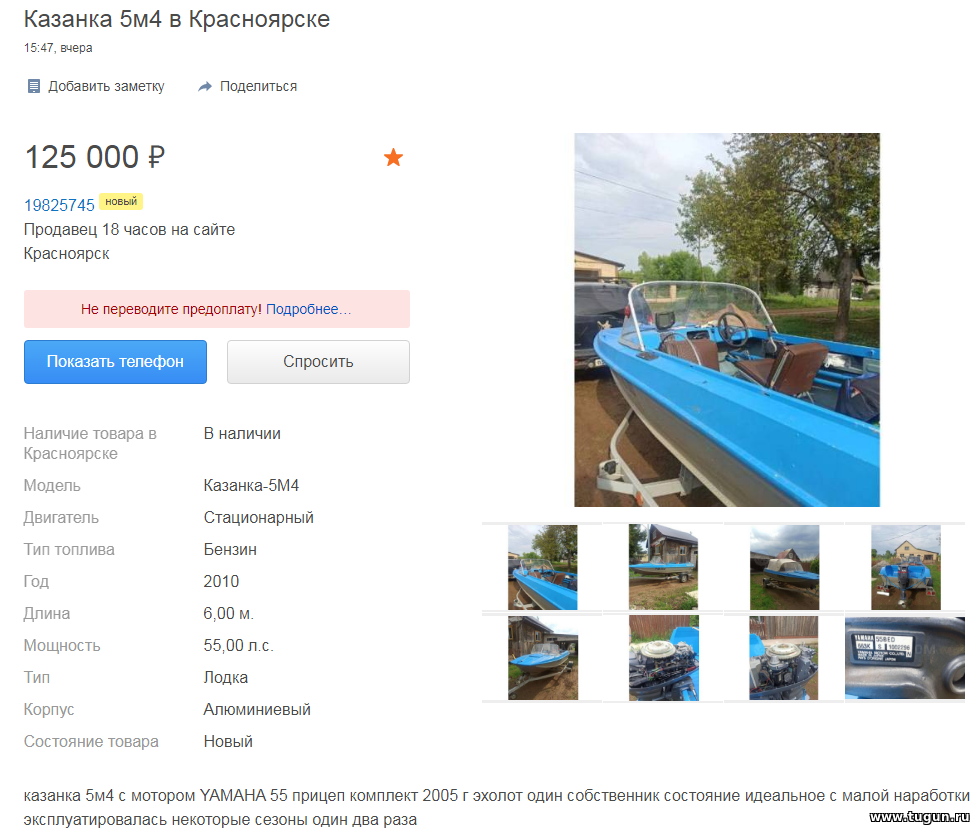The width and height of the screenshot is (980, 835).
Task: Select Поделиться link
Action: coord(258,86)
